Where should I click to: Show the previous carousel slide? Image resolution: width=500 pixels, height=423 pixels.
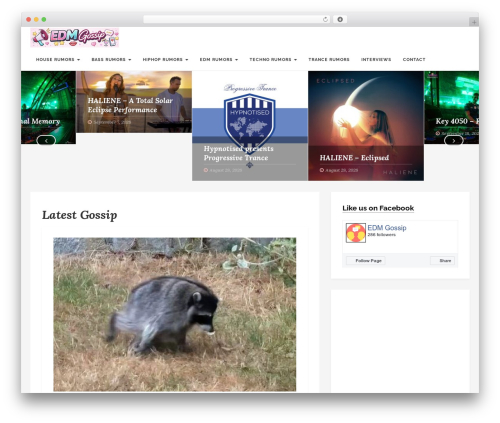coord(46,141)
